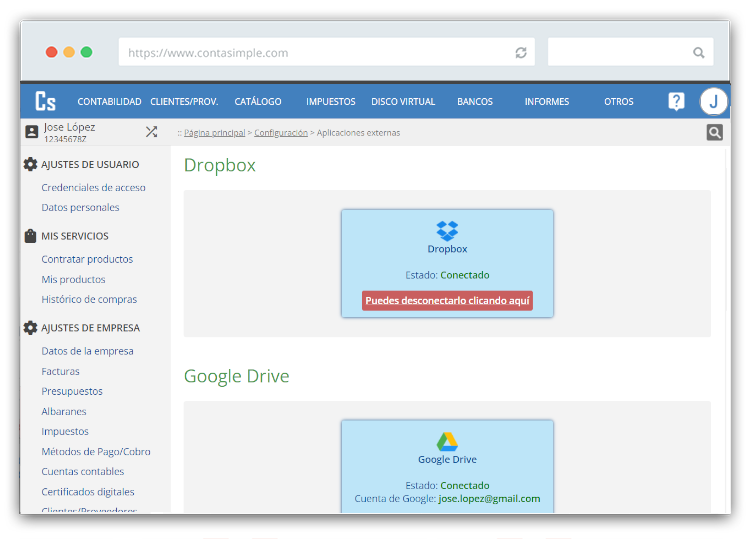This screenshot has width=750, height=539.
Task: Open the Disco Virtual menu
Action: (403, 102)
